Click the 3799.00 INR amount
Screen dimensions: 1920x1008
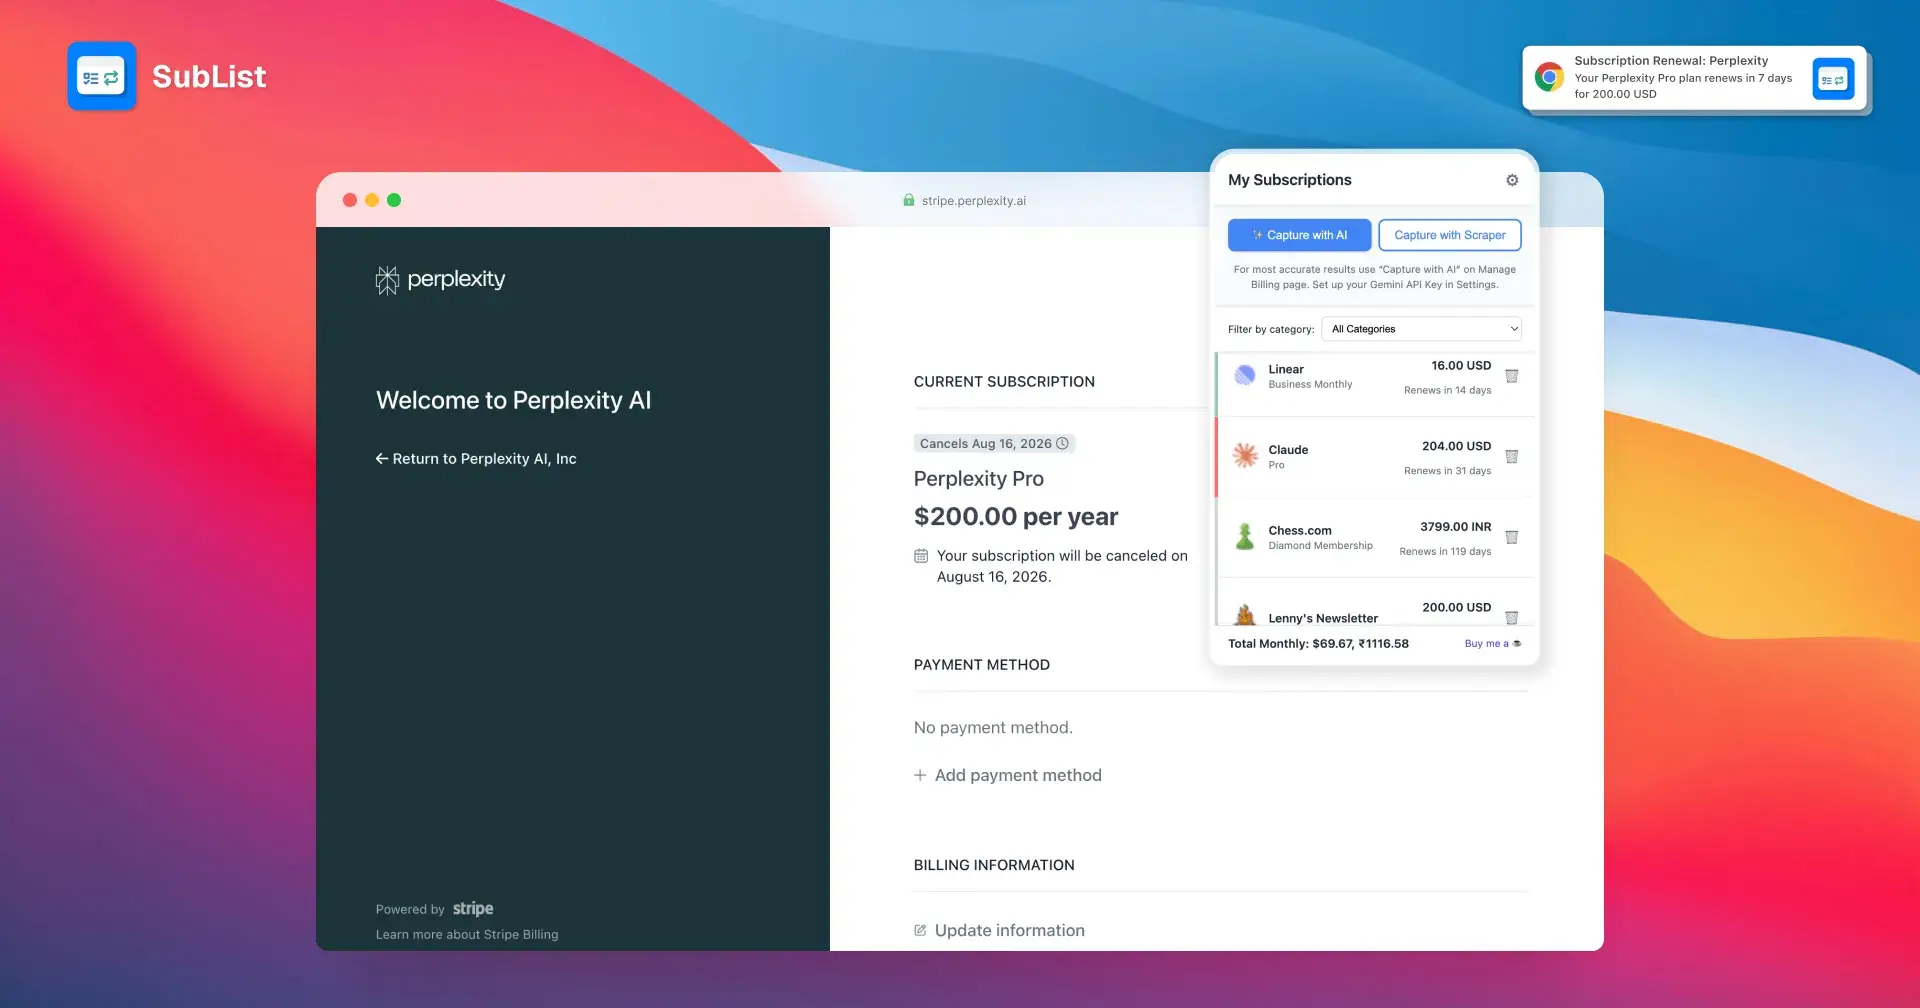click(1455, 527)
